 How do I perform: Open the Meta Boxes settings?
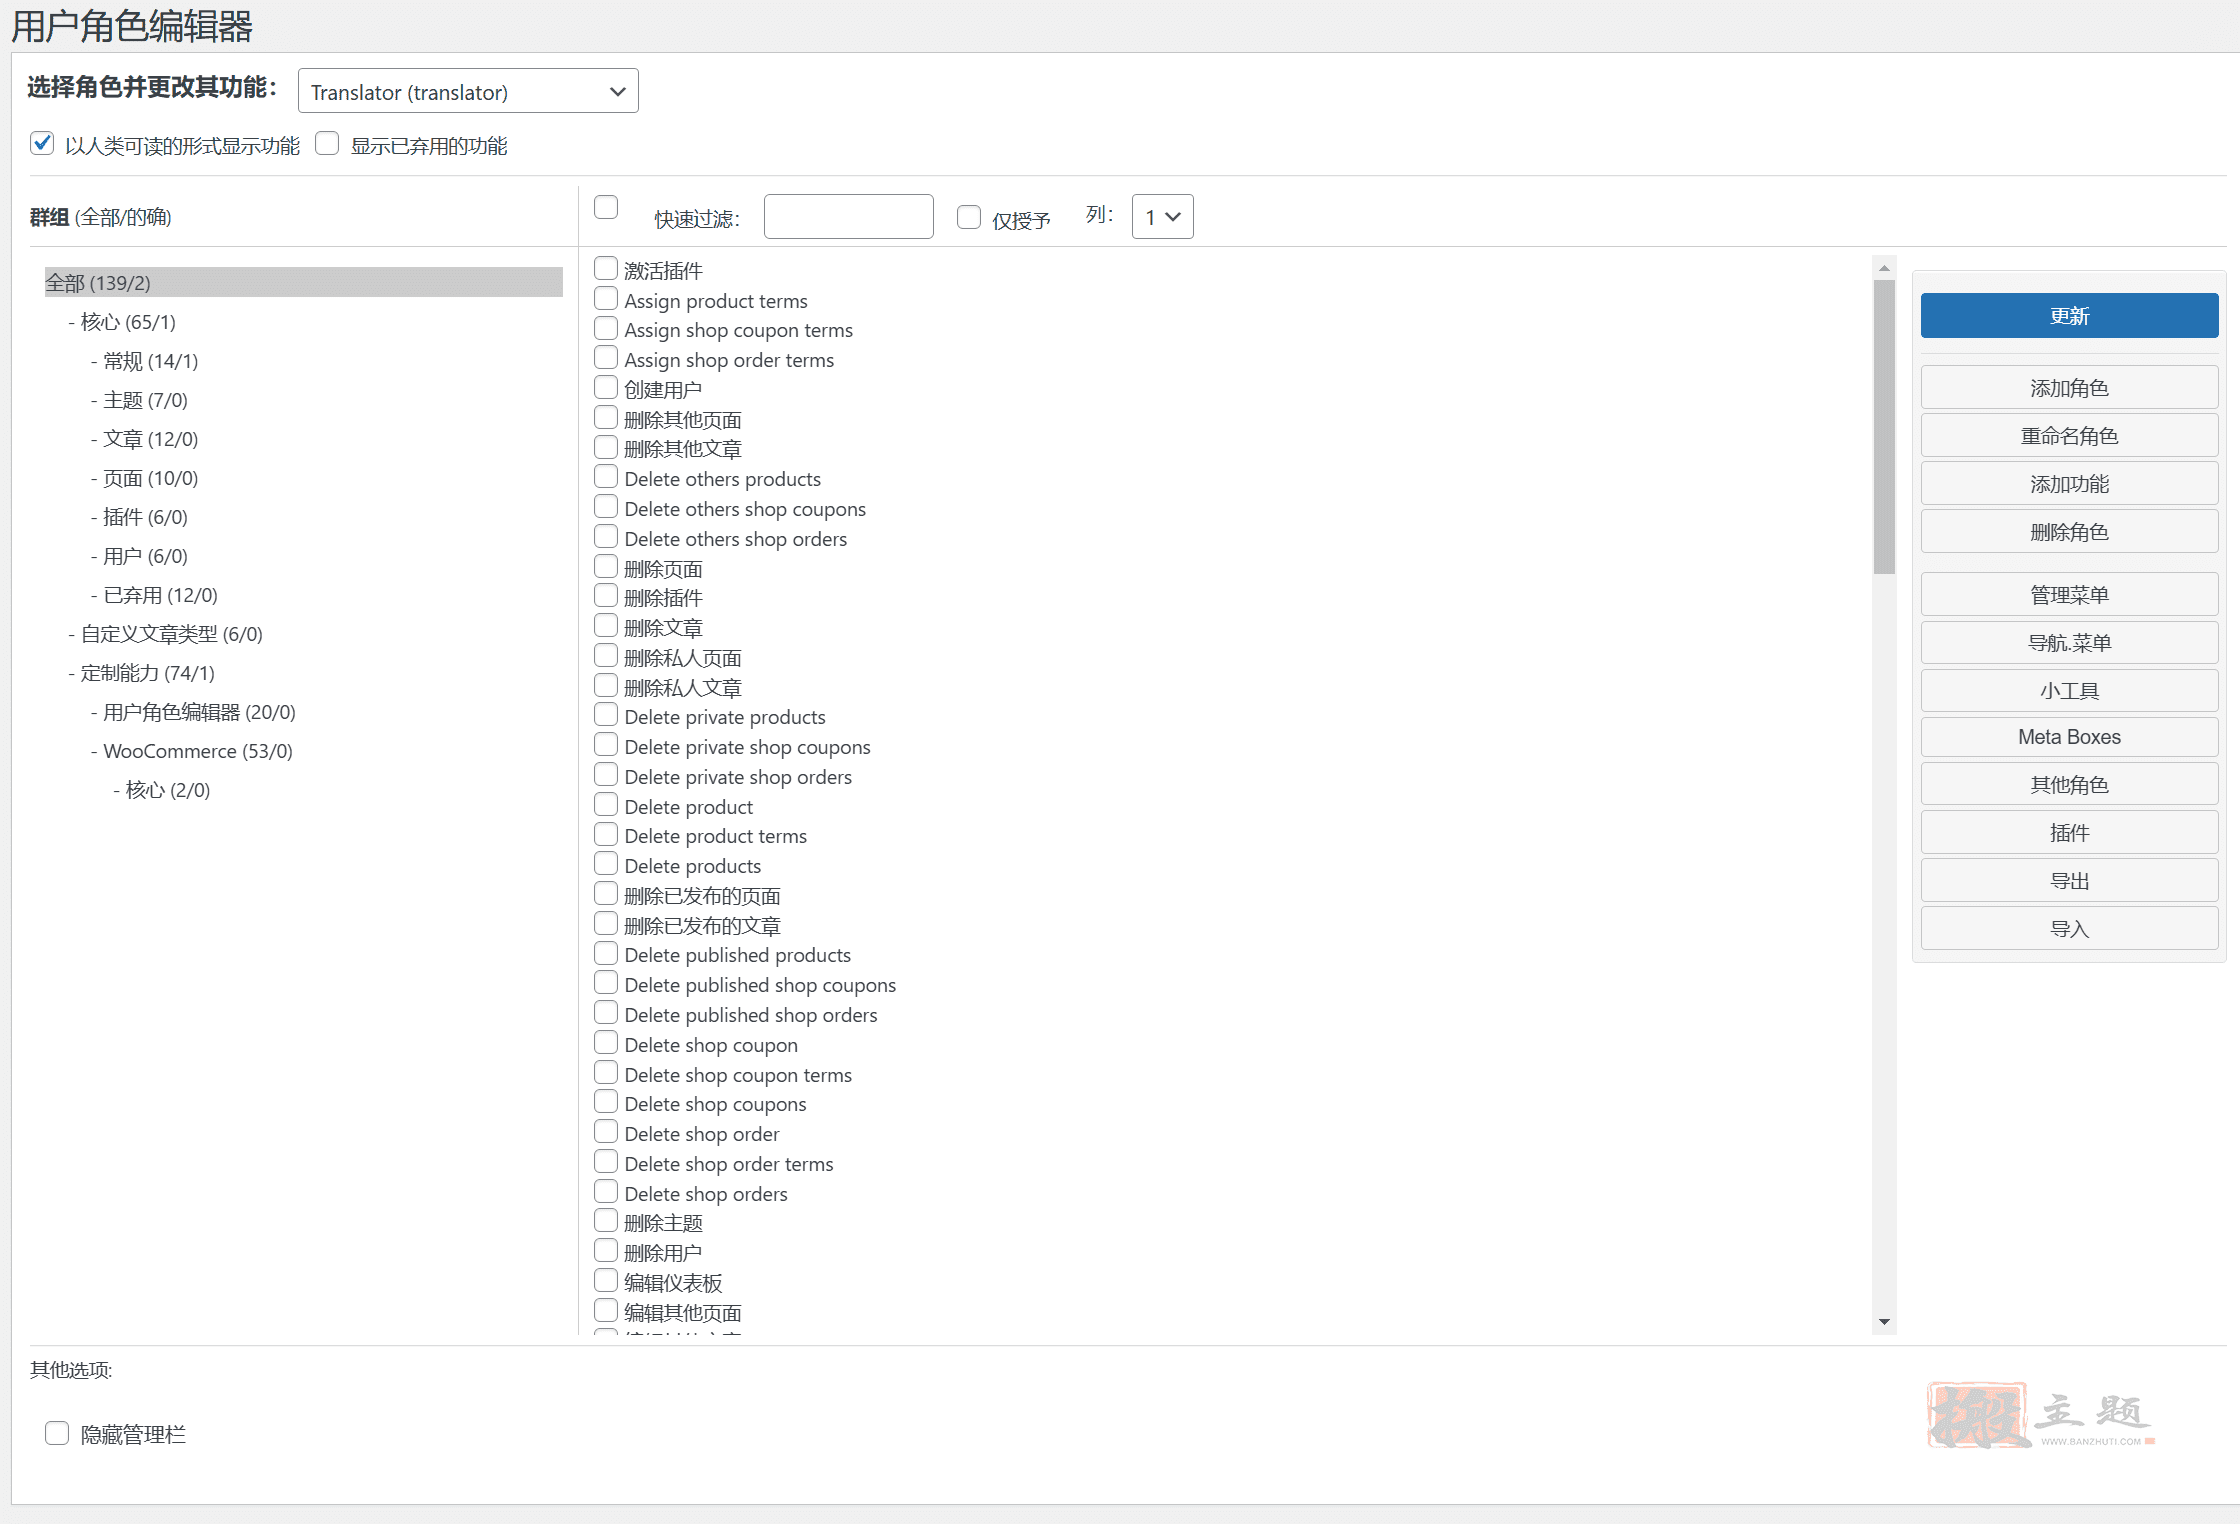(x=2069, y=737)
